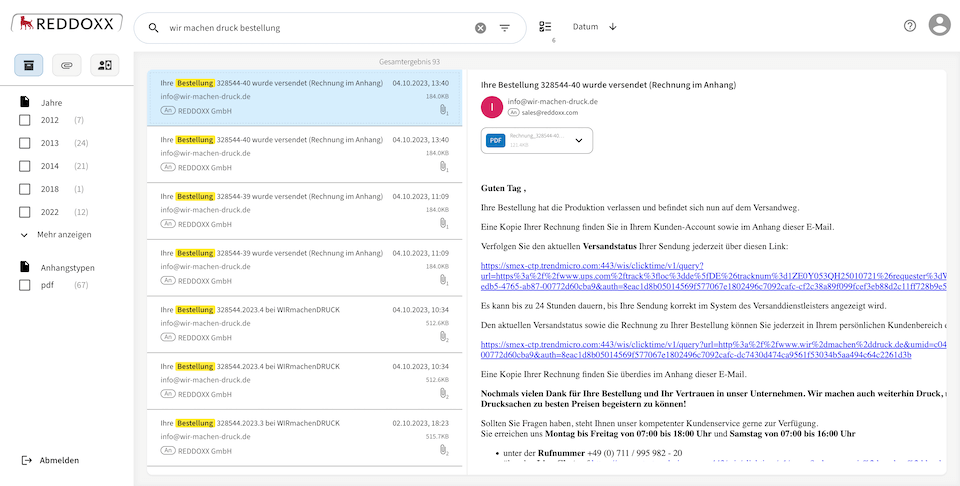Check the 2012 year filter
Viewport: 960px width, 486px height.
click(24, 120)
